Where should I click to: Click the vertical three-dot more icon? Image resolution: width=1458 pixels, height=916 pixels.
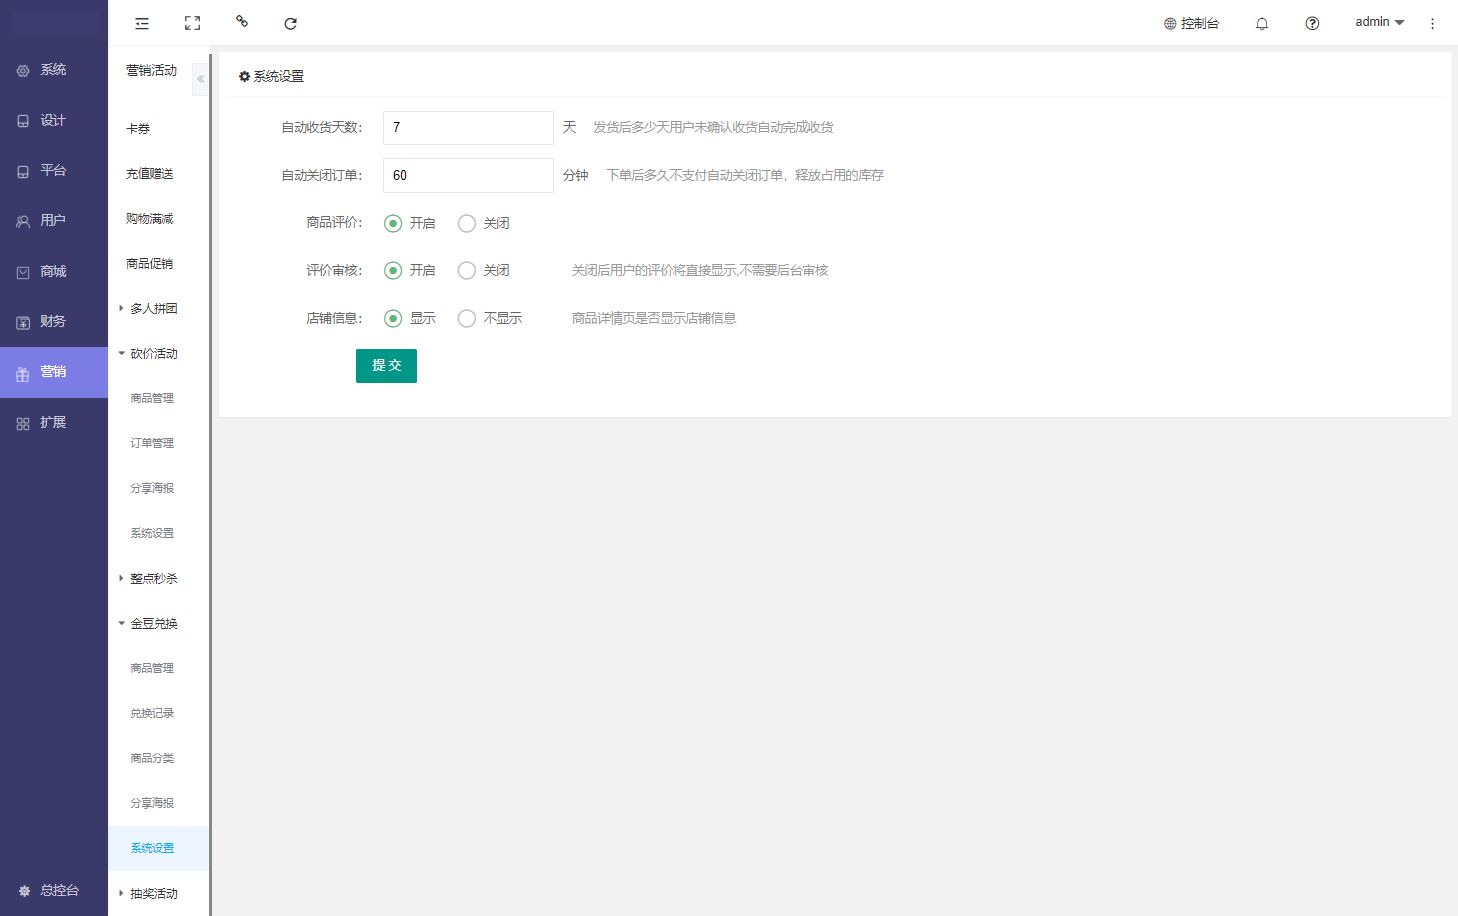(x=1432, y=23)
